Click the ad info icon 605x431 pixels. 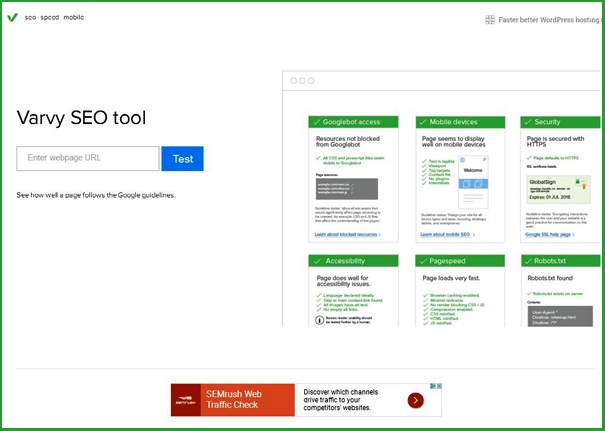[433, 386]
